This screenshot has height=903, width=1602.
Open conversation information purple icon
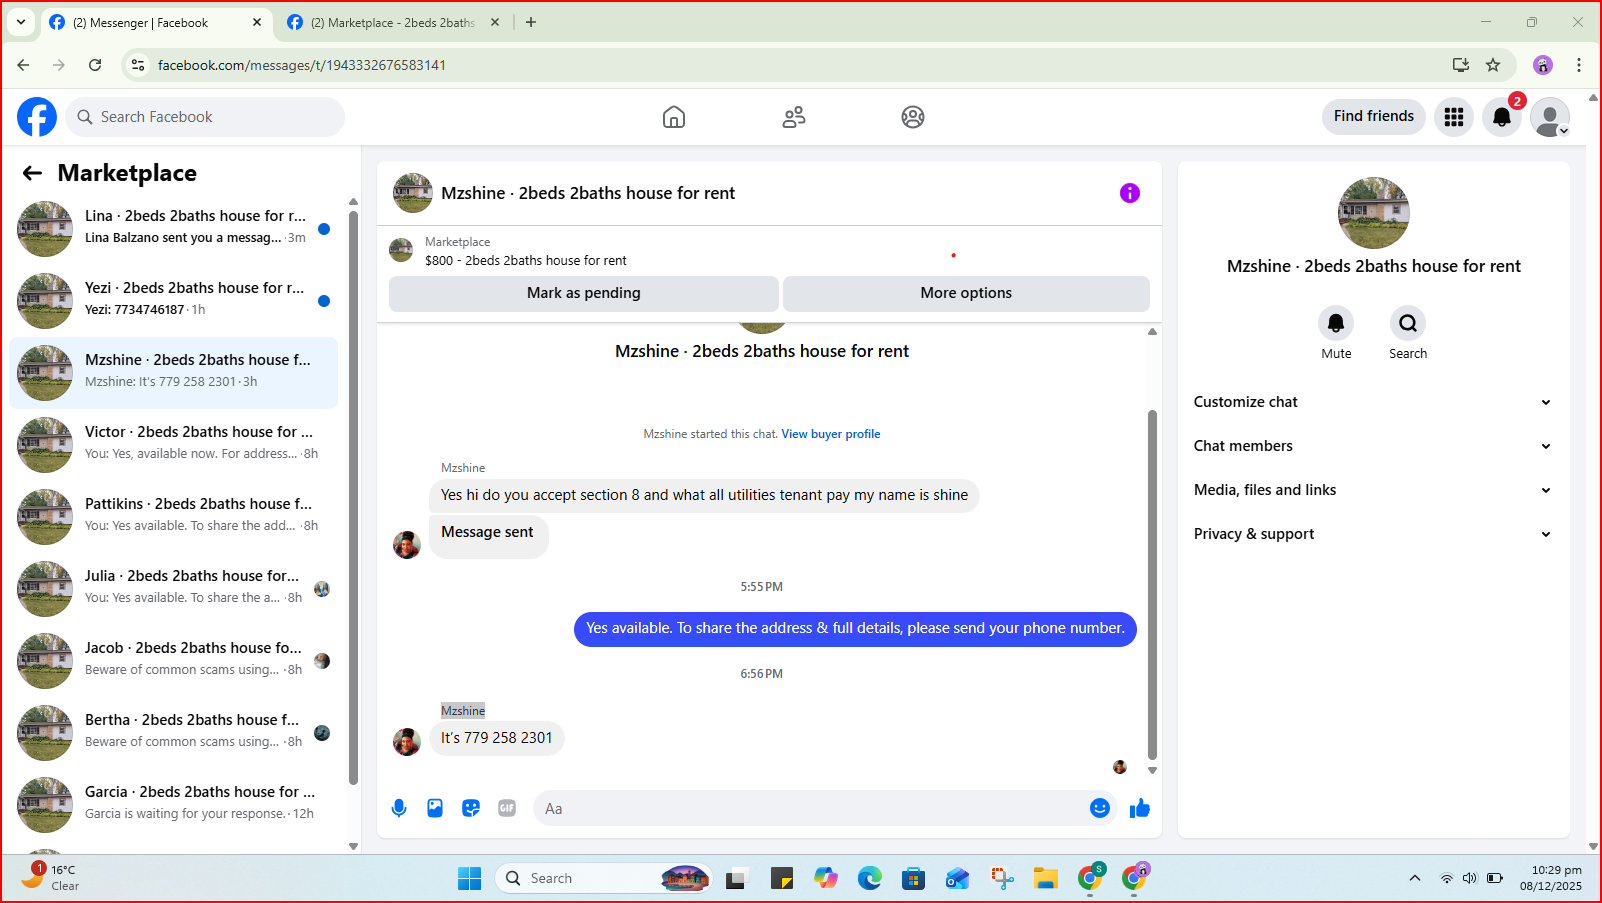pyautogui.click(x=1130, y=193)
